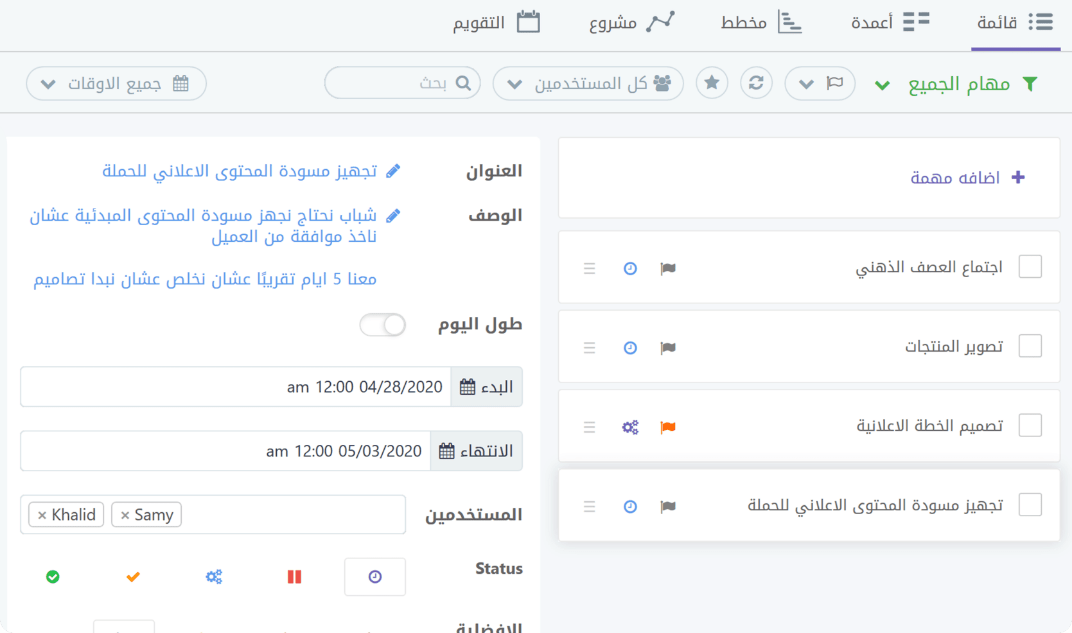
Task: Refresh the task list with the sync icon
Action: (756, 83)
